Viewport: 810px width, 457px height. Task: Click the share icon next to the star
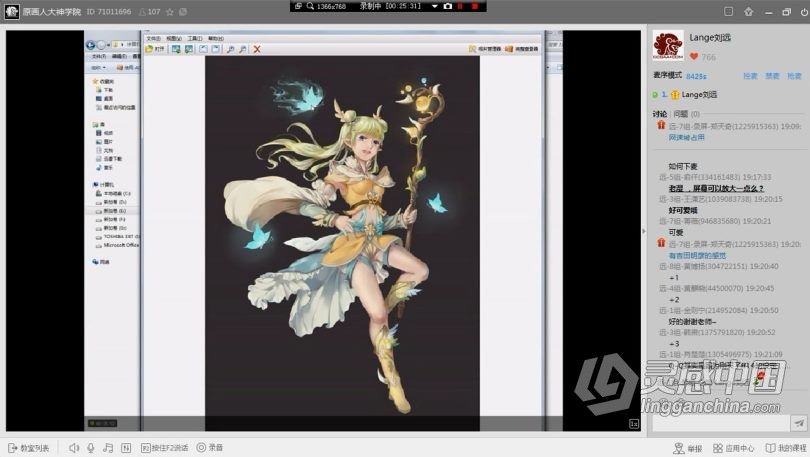(x=183, y=12)
